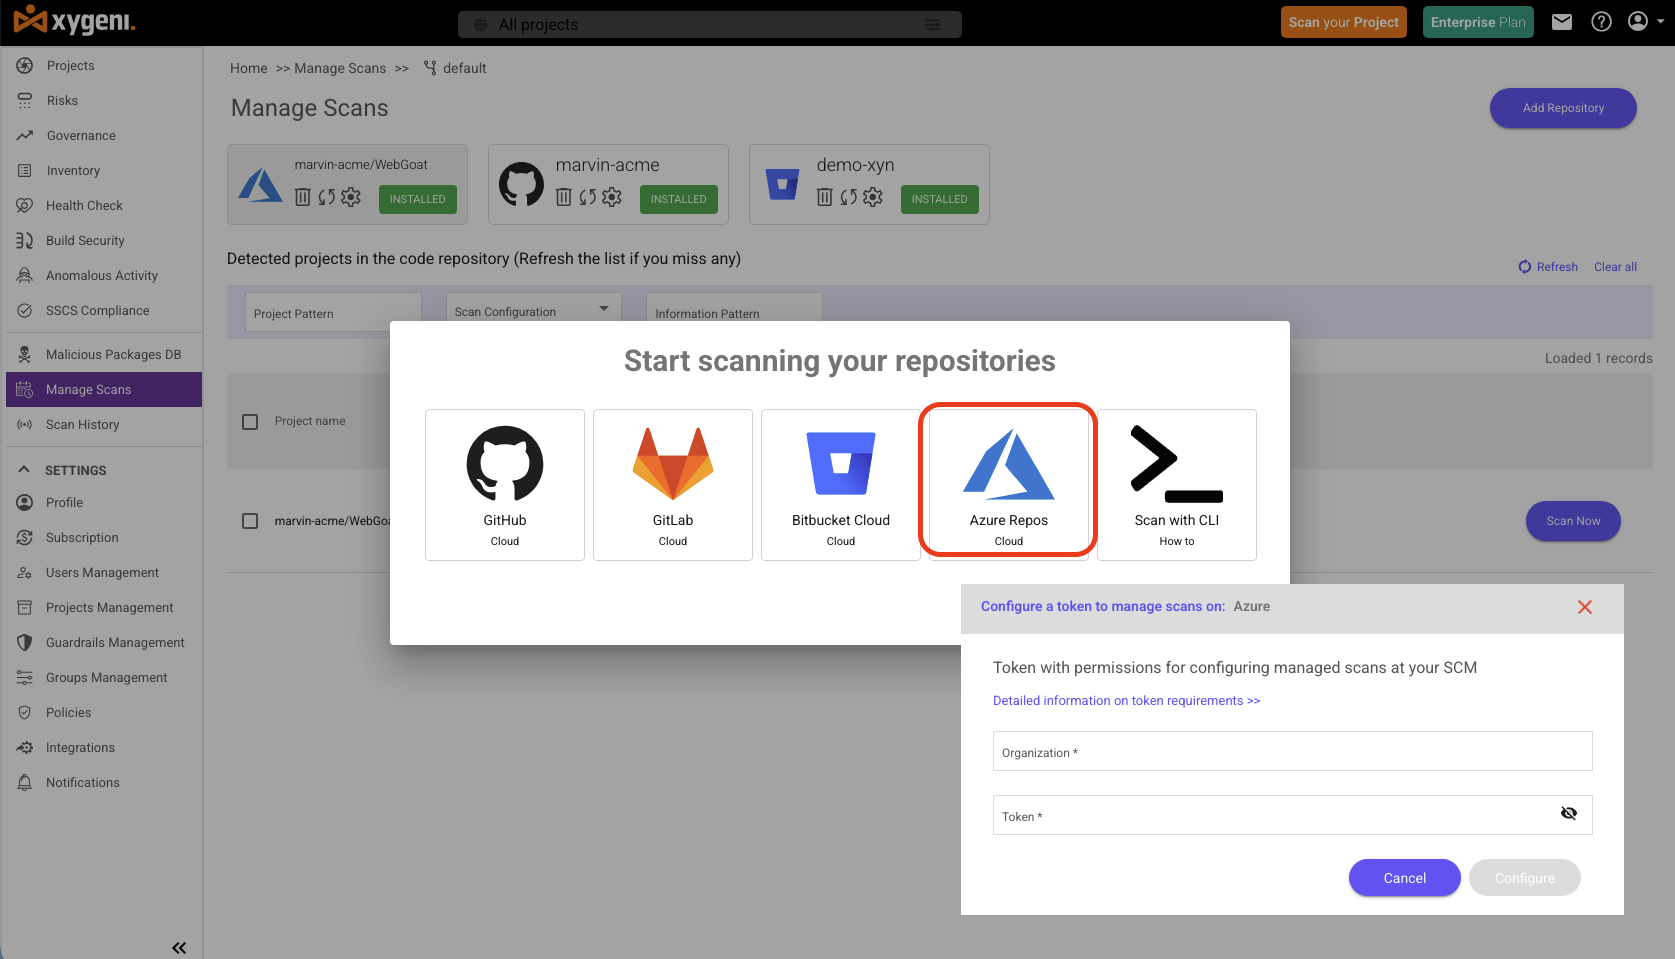The width and height of the screenshot is (1675, 959).
Task: Pick the Bitbucket Cloud tile
Action: pos(840,485)
